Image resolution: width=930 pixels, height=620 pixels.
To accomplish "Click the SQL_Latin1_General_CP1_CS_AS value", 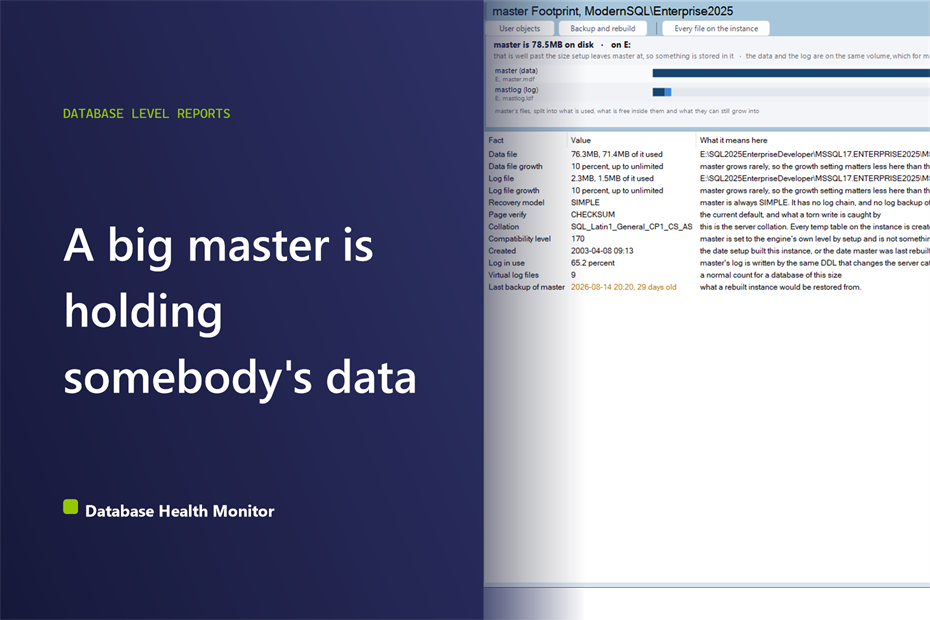I will tap(632, 227).
